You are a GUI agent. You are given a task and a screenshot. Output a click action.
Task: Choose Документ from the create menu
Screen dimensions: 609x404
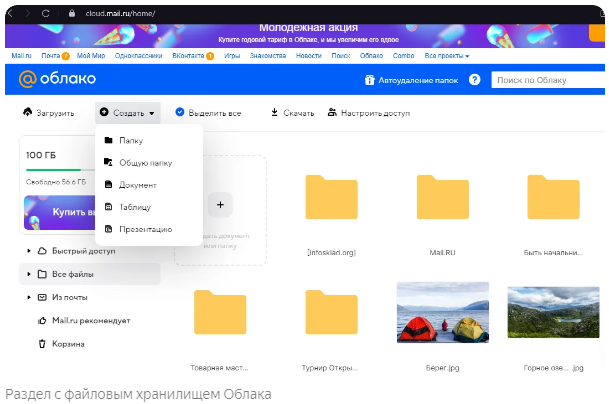coord(149,185)
